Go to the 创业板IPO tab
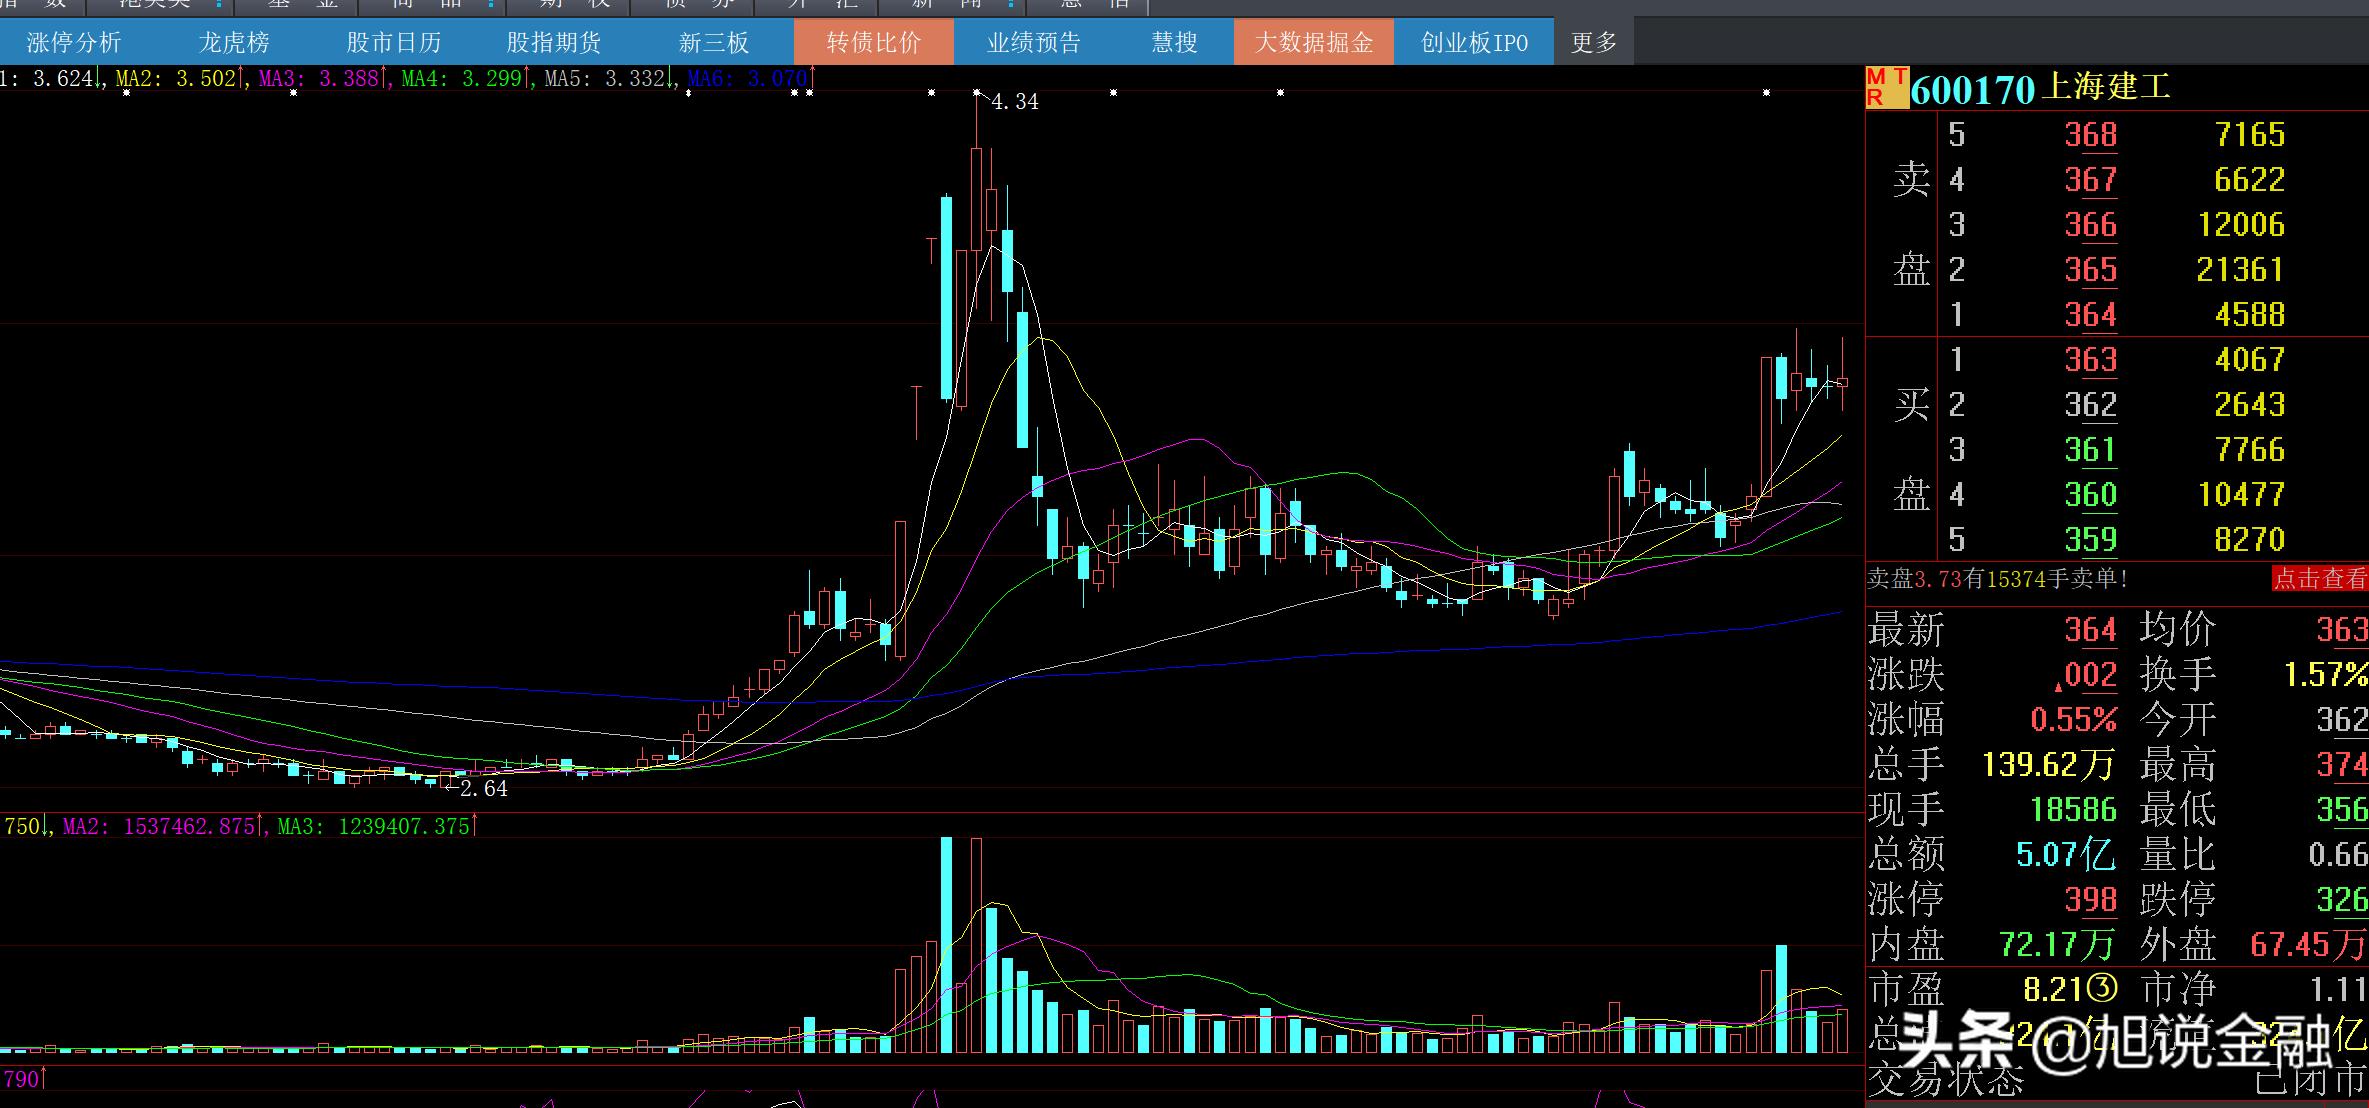Screen dimensions: 2369x1108 (1474, 42)
